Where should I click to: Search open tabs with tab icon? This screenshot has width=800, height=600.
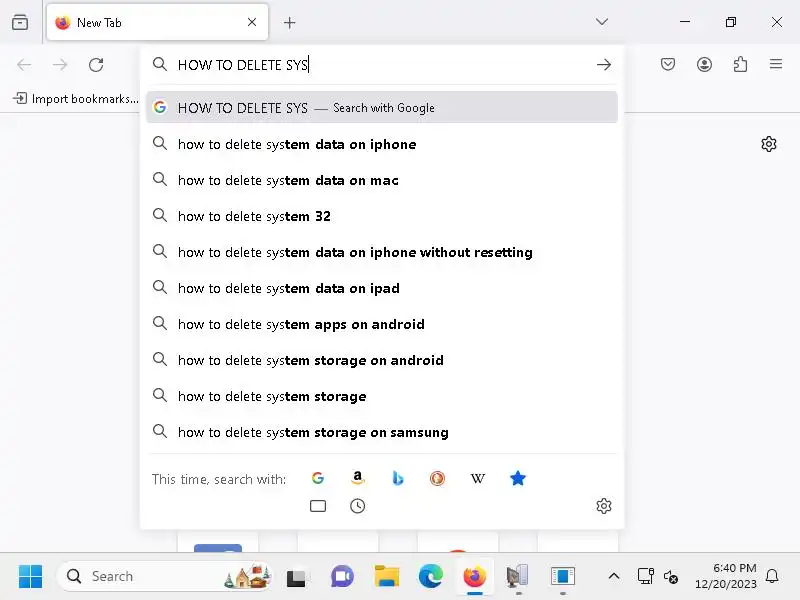pyautogui.click(x=318, y=506)
